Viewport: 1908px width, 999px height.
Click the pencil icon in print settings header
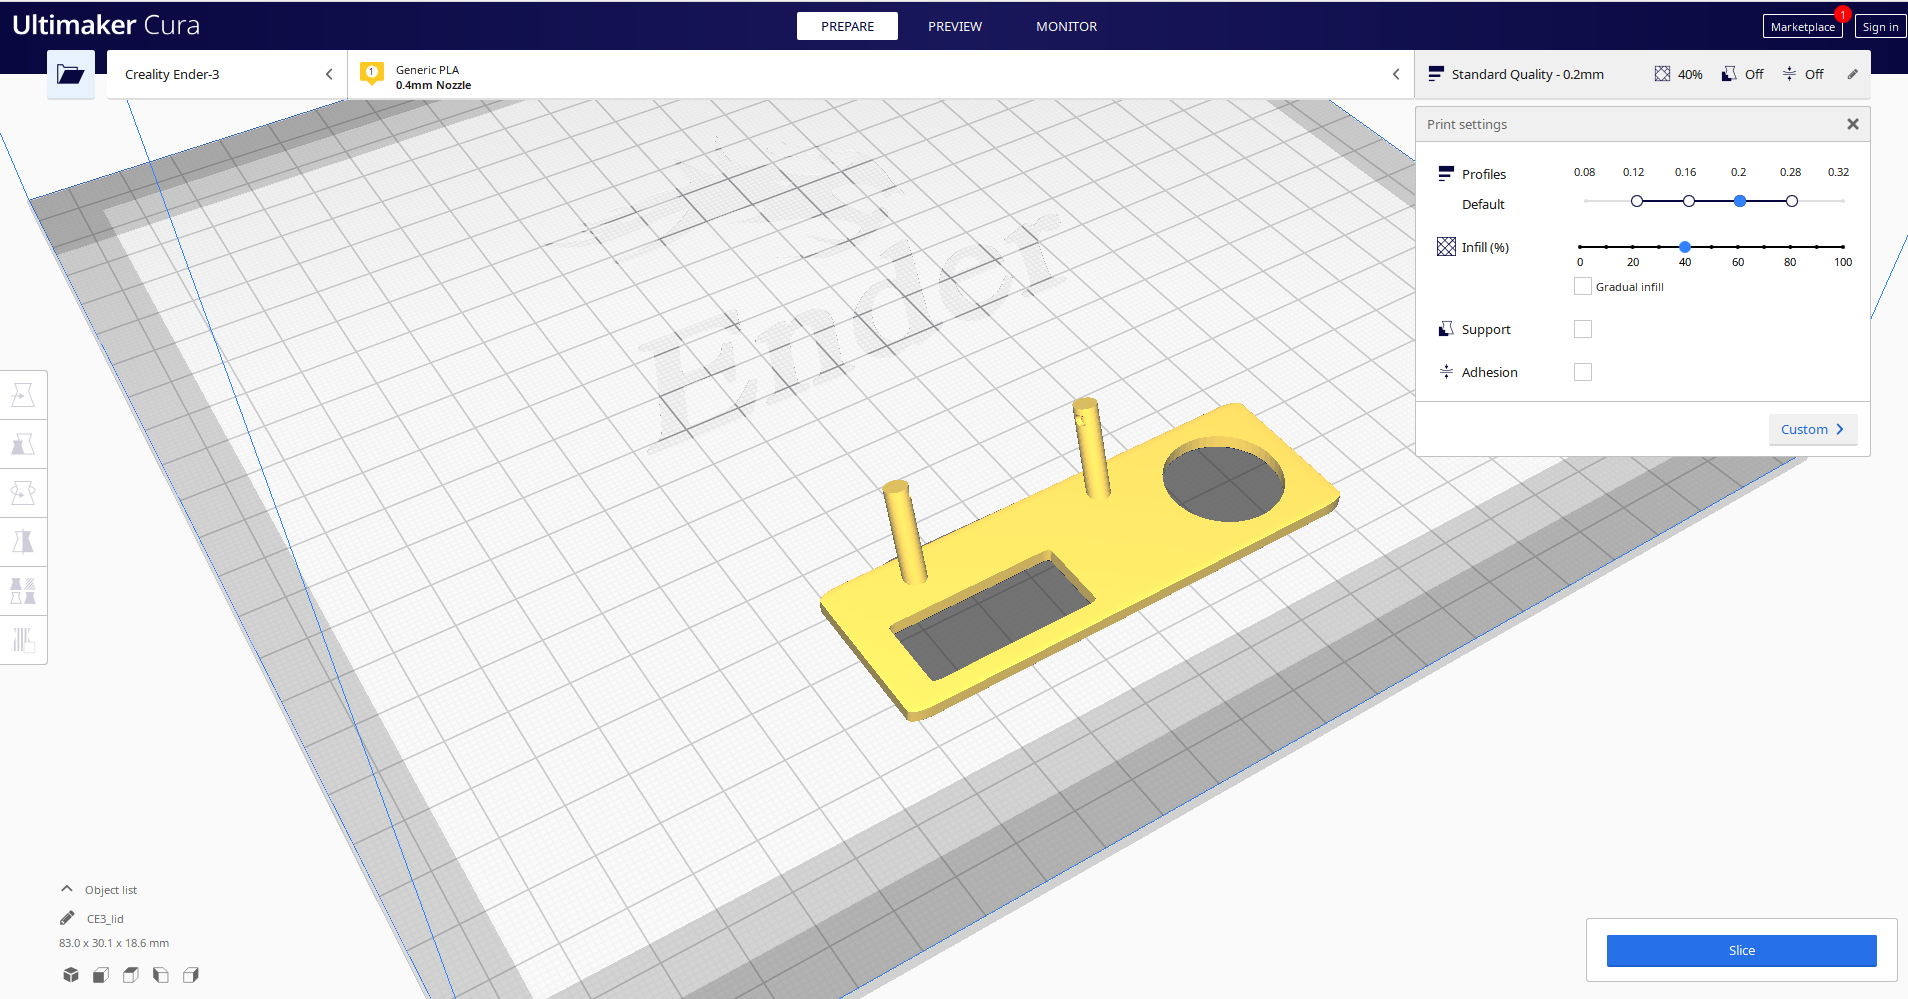coord(1852,74)
